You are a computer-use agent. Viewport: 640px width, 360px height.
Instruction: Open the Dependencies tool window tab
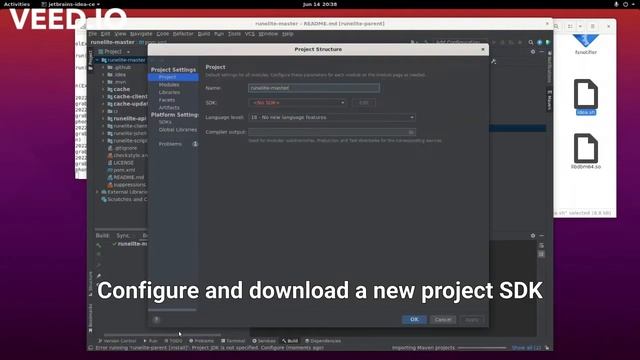(x=323, y=340)
